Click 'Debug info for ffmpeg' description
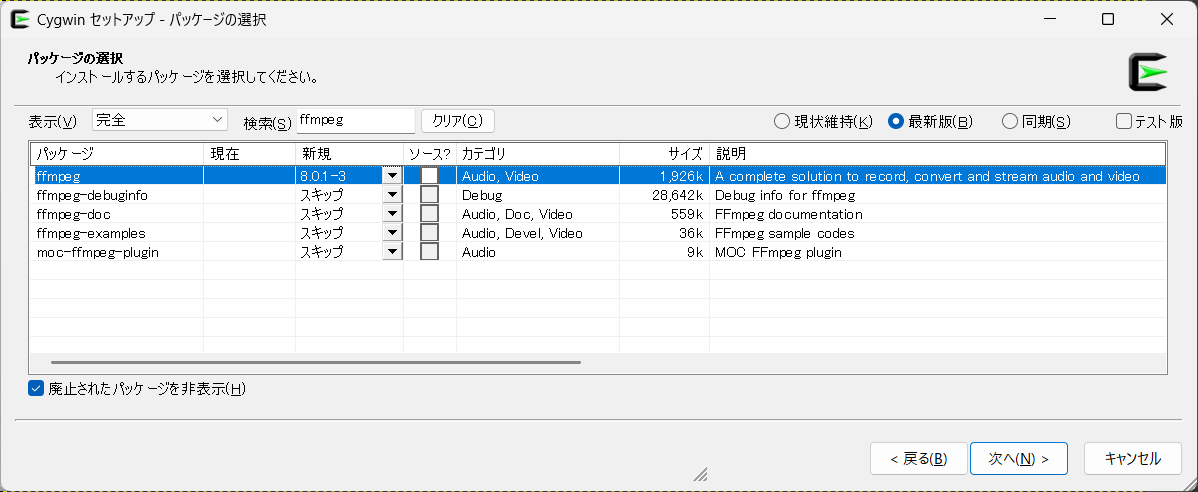This screenshot has width=1198, height=492. [783, 195]
